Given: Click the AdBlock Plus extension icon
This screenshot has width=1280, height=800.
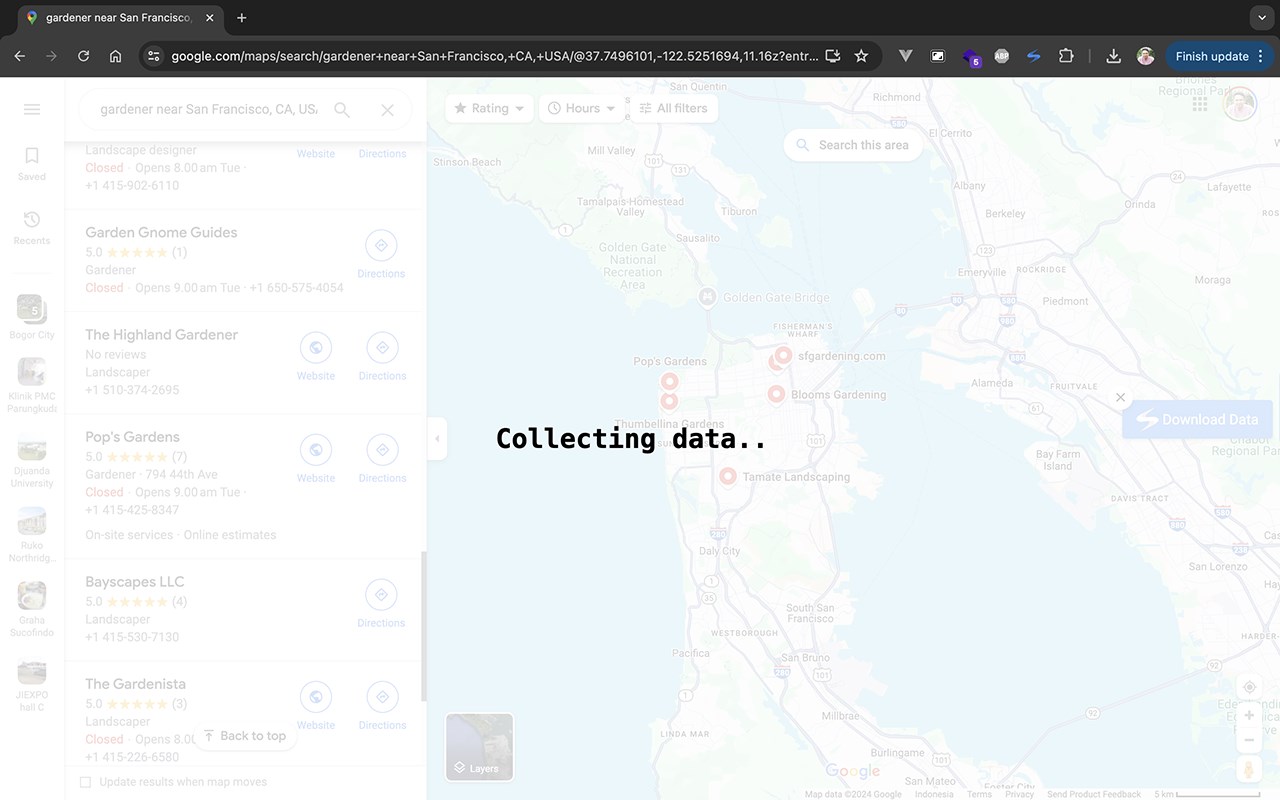Looking at the screenshot, I should pyautogui.click(x=1001, y=56).
